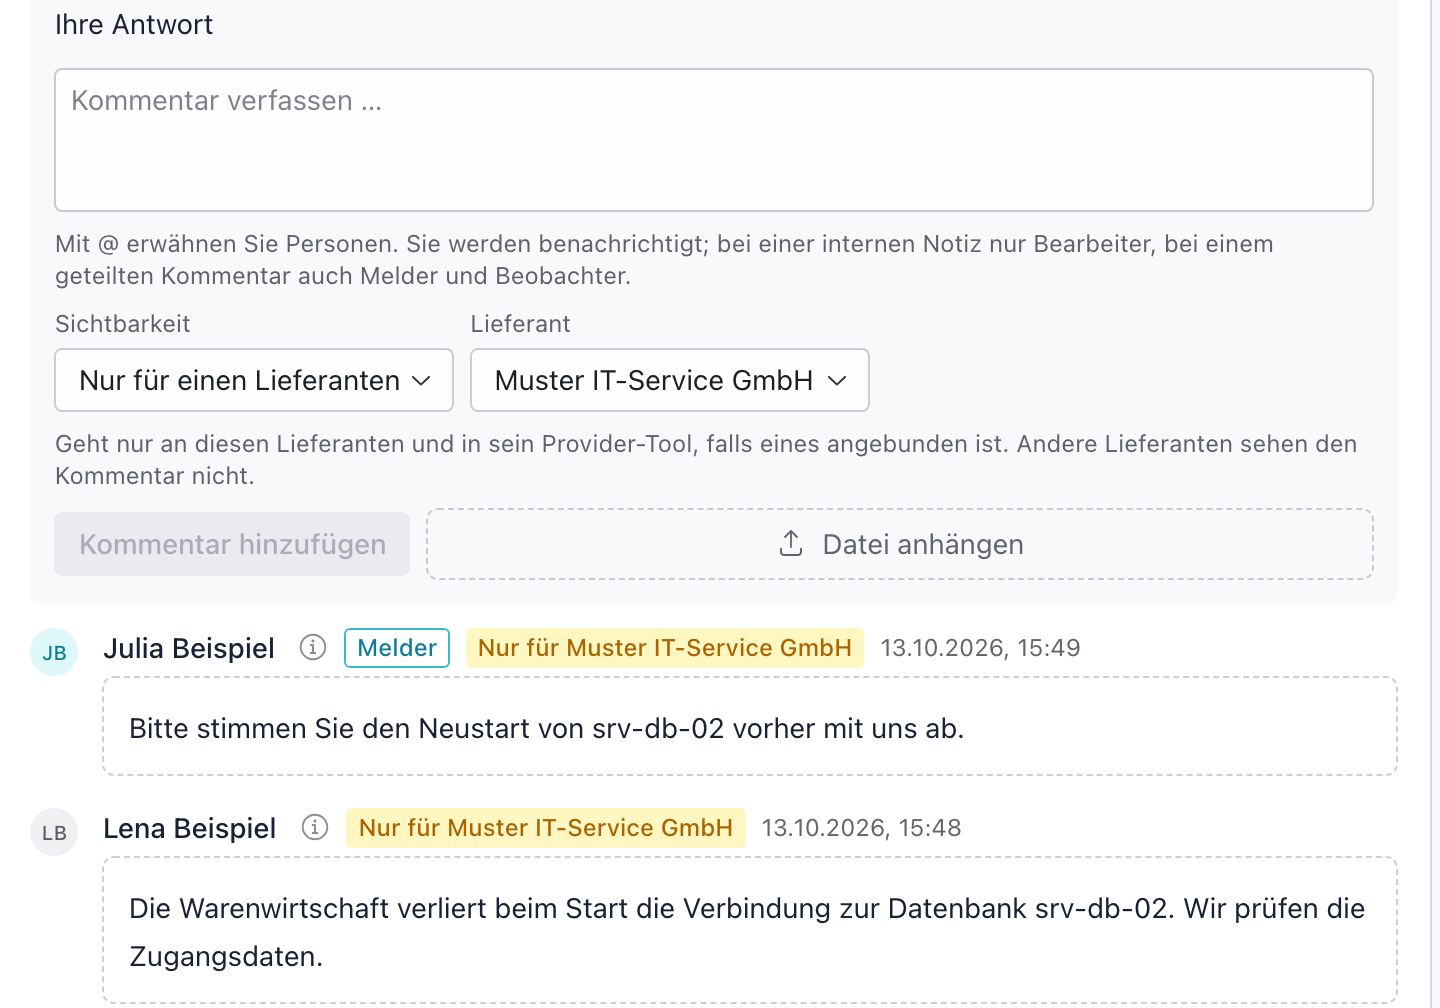Viewport: 1440px width, 1008px height.
Task: Click the Sichtbarkeit label
Action: click(123, 324)
